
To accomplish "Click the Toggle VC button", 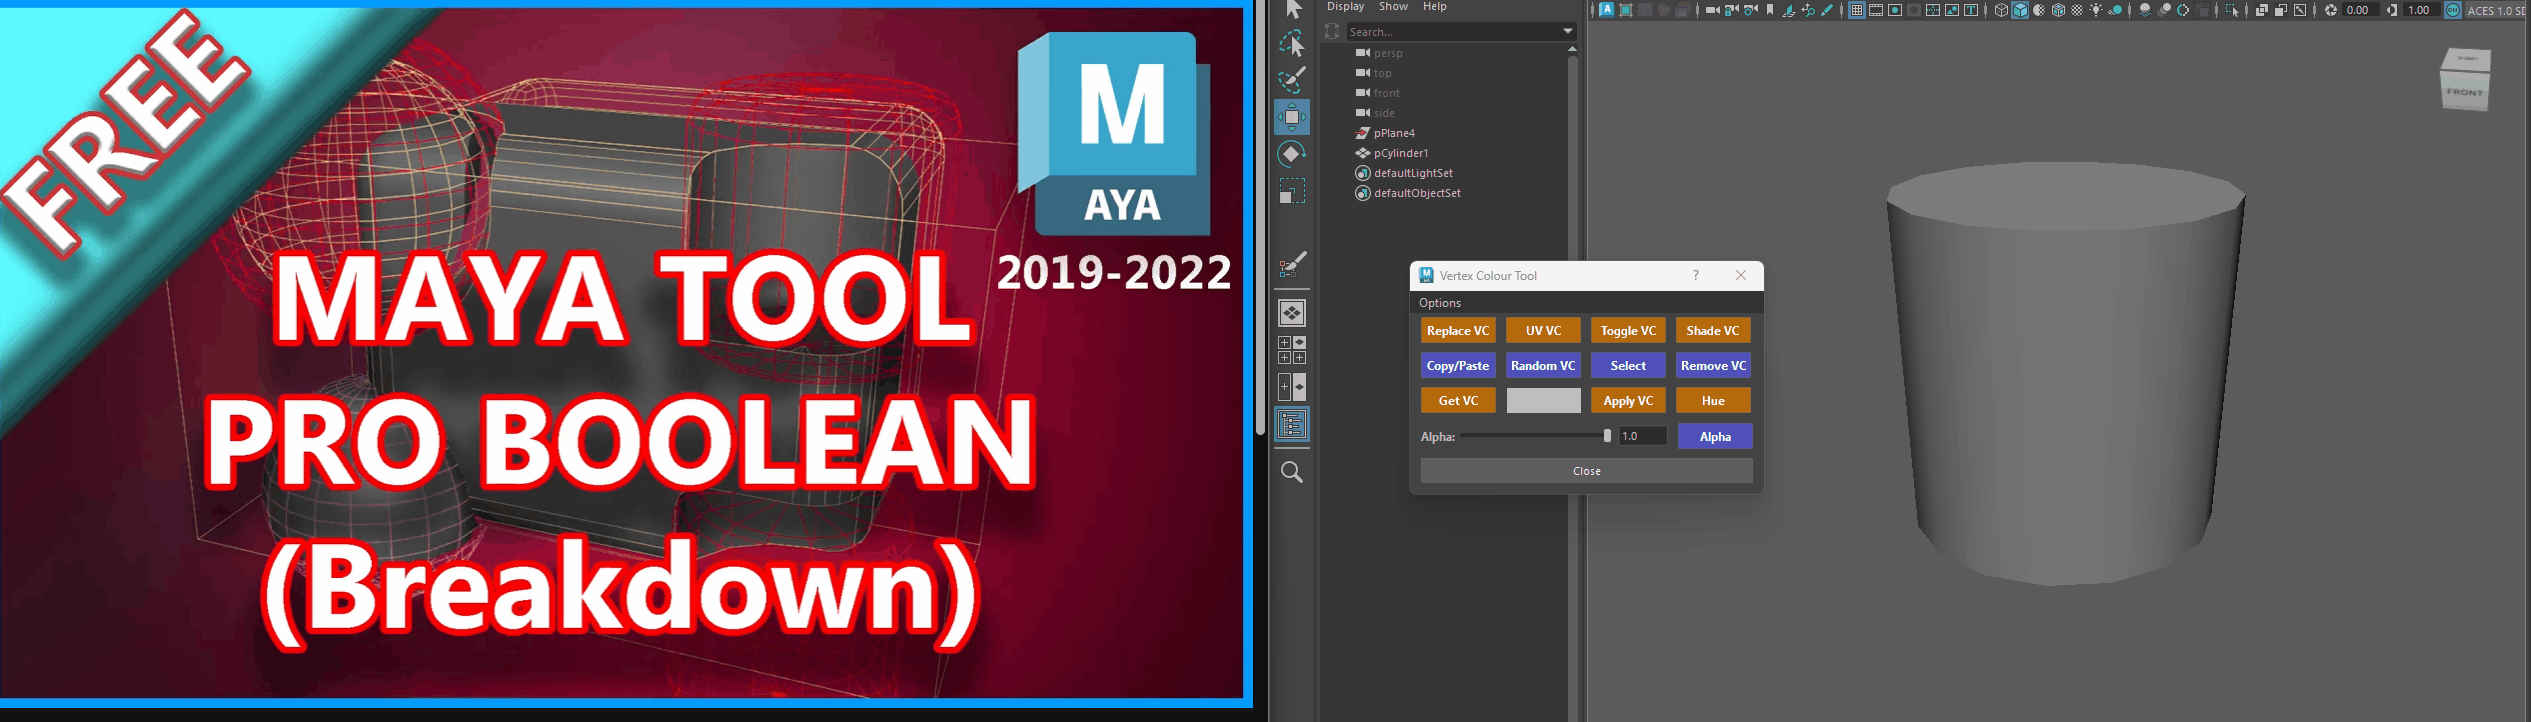I will click(x=1628, y=331).
